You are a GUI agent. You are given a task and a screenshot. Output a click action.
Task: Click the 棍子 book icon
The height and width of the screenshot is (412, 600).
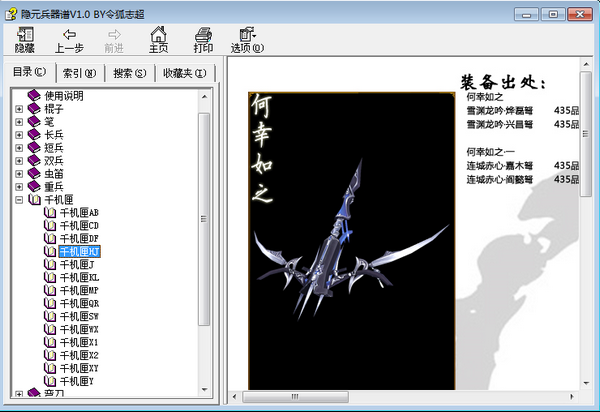tap(34, 109)
